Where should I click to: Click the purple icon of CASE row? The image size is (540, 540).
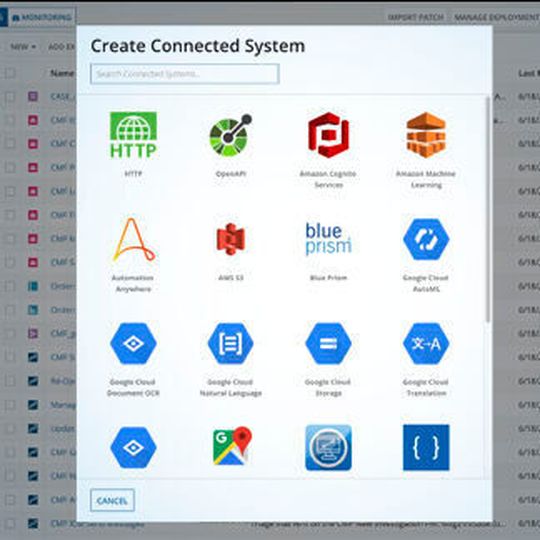[33, 96]
